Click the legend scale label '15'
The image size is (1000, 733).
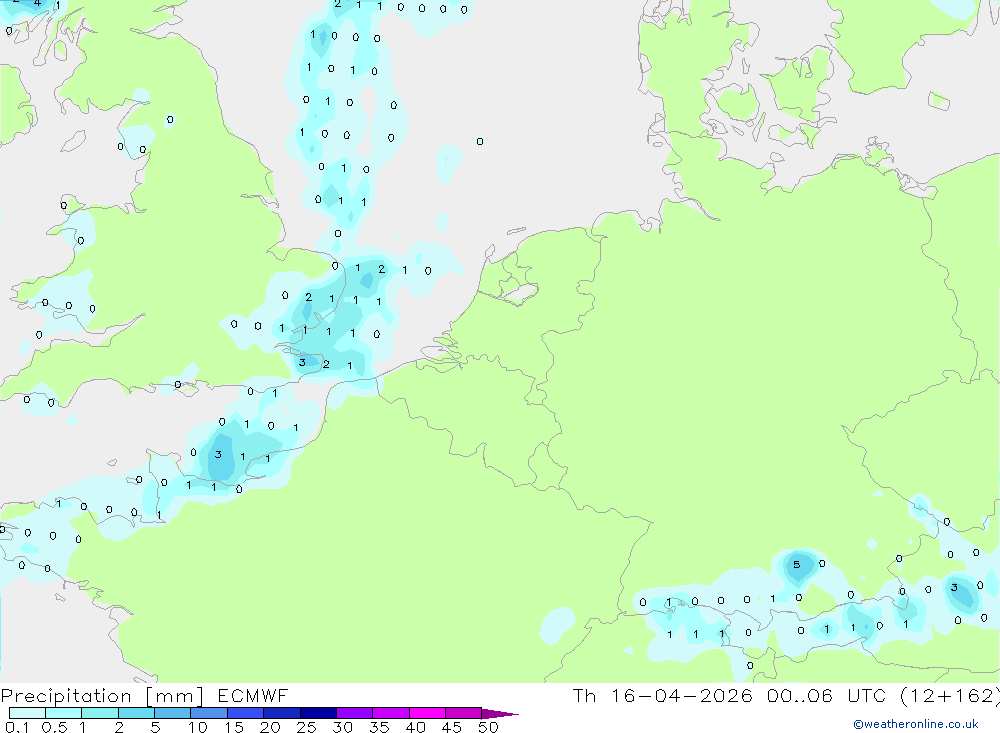[x=233, y=727]
